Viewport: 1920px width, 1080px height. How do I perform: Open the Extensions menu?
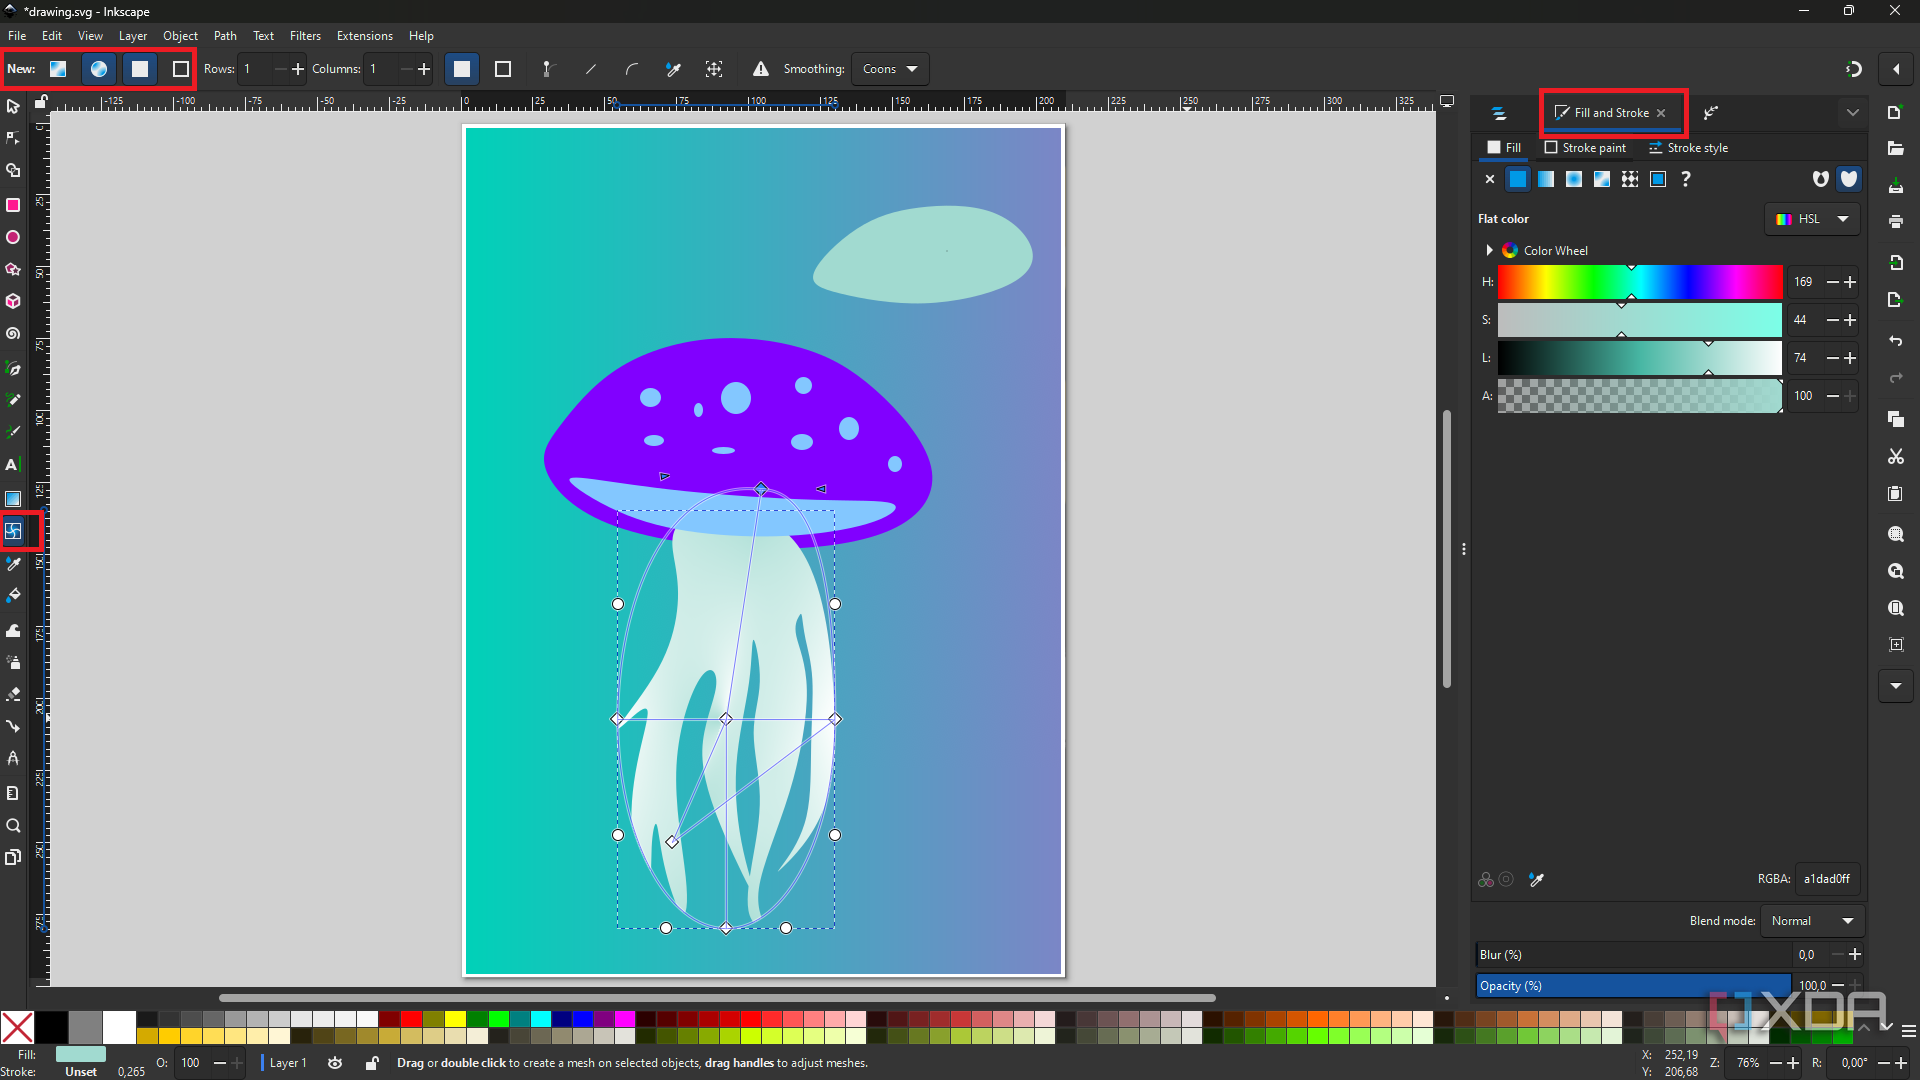point(365,36)
